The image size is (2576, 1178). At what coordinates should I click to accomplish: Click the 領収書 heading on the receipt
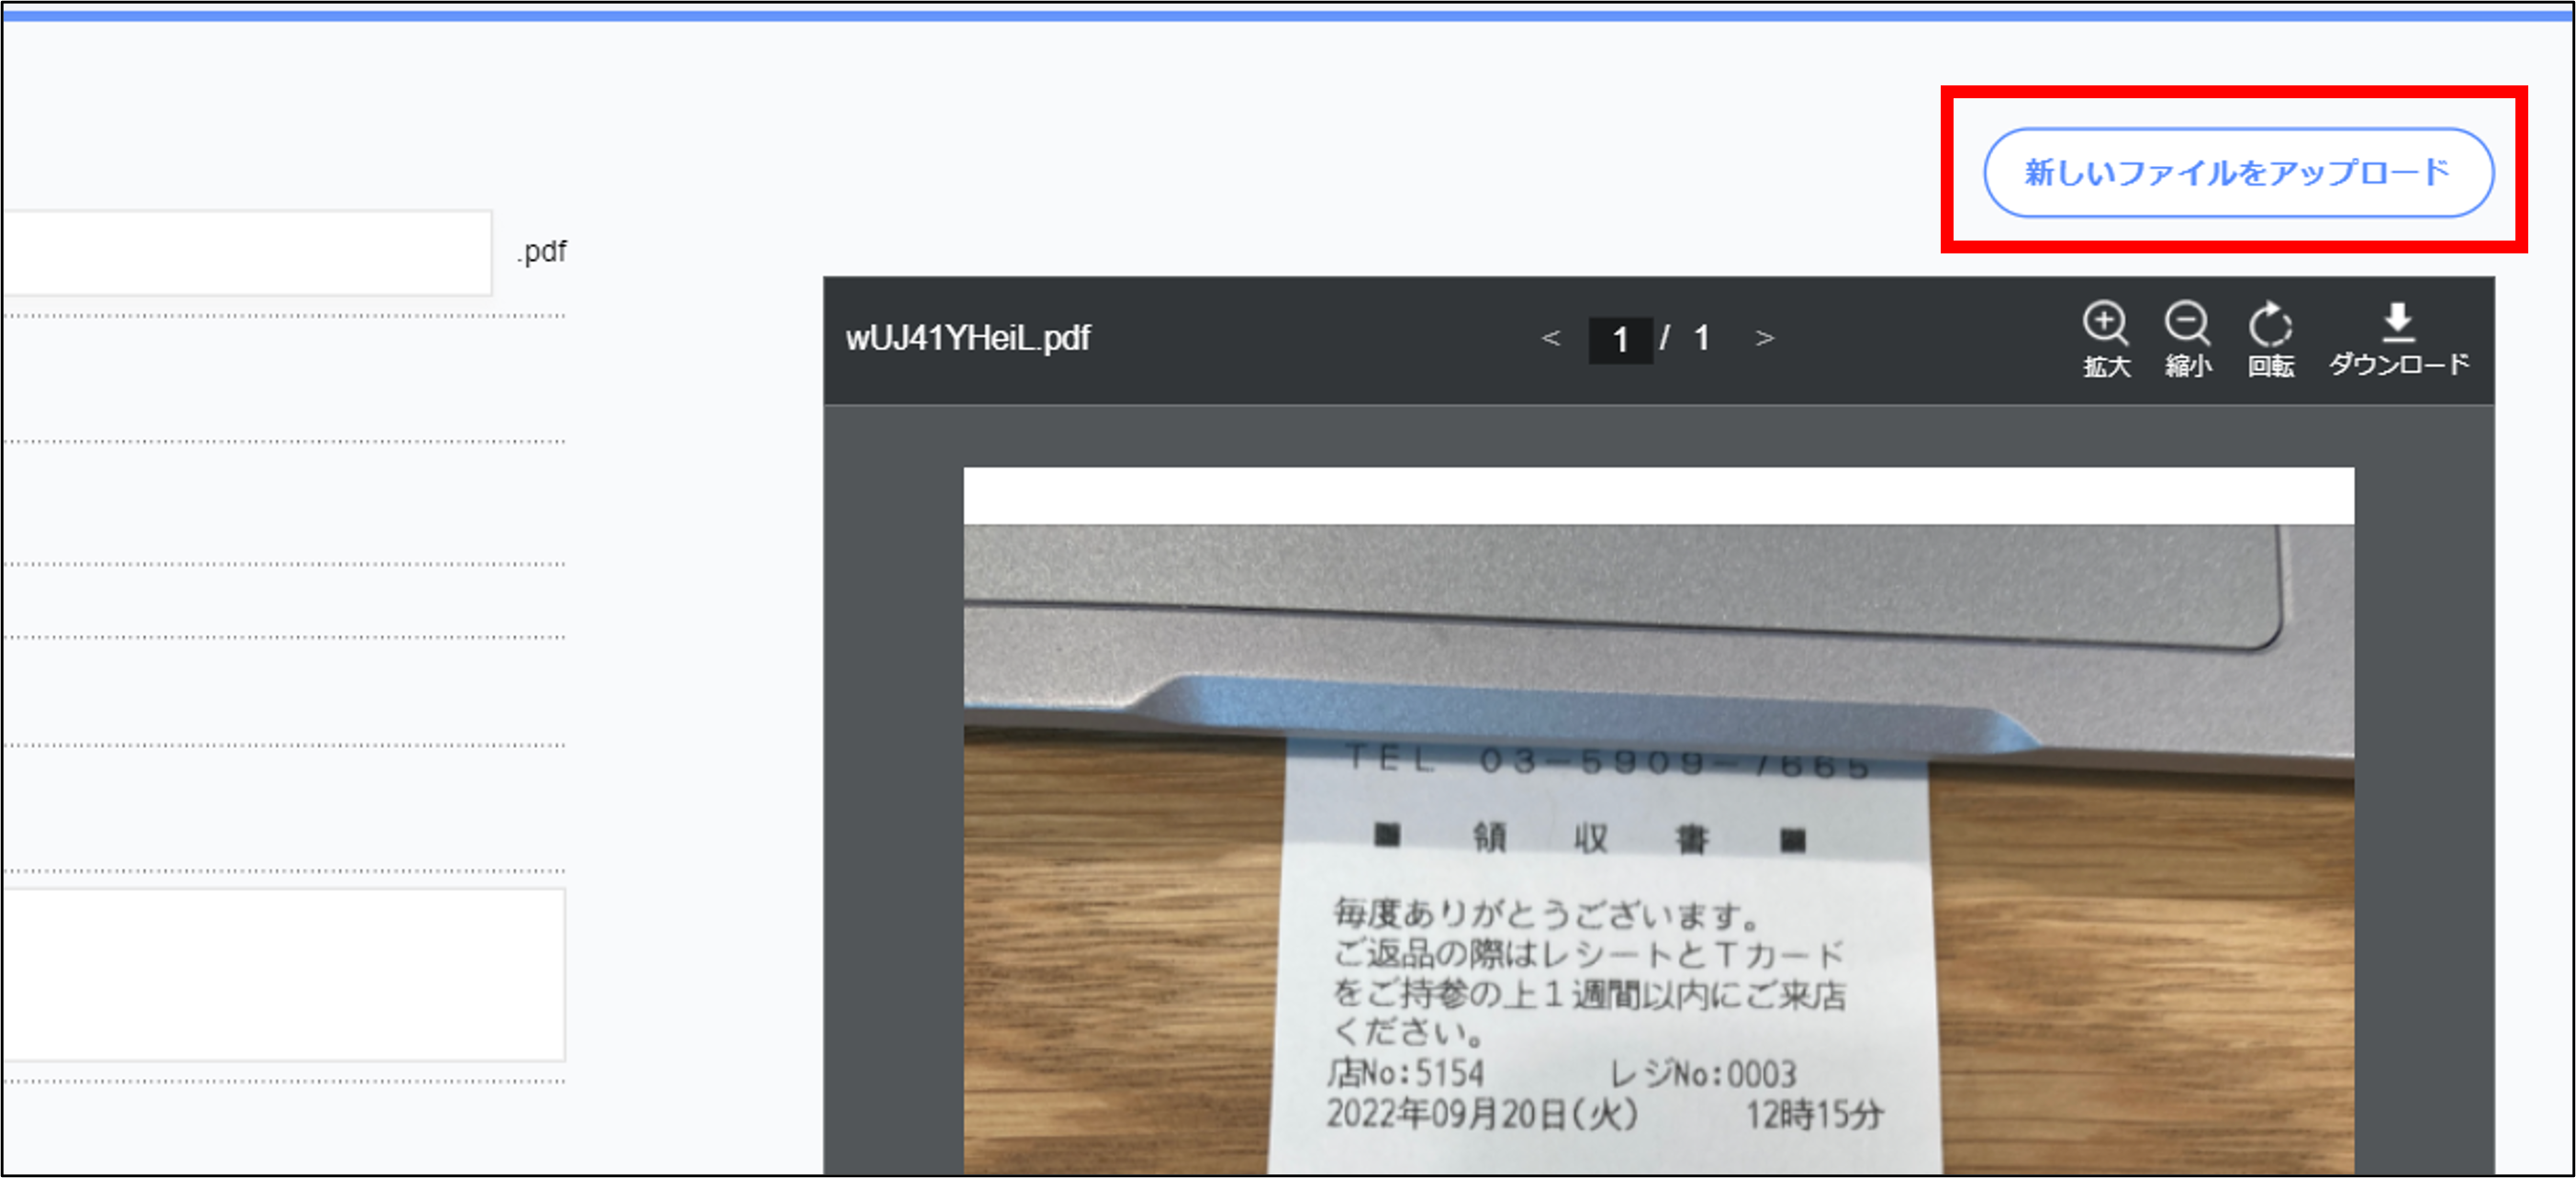1590,838
